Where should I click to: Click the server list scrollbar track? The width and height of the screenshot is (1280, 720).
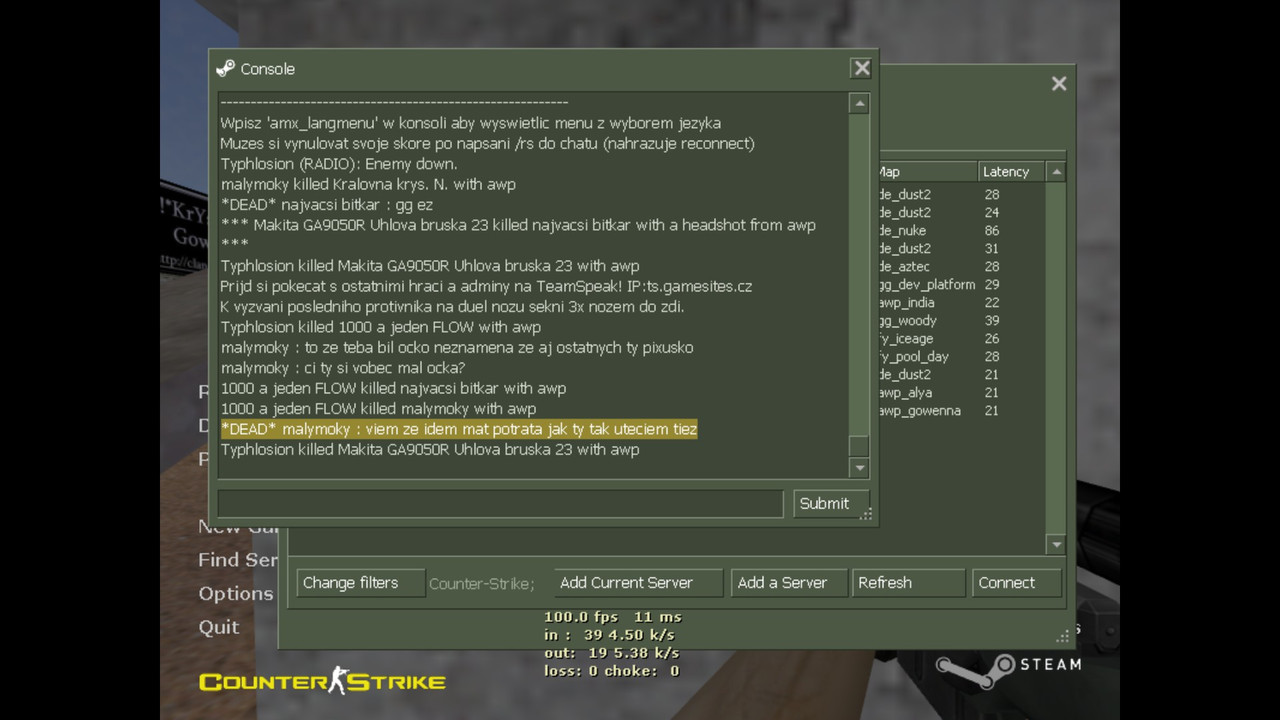click(1056, 358)
